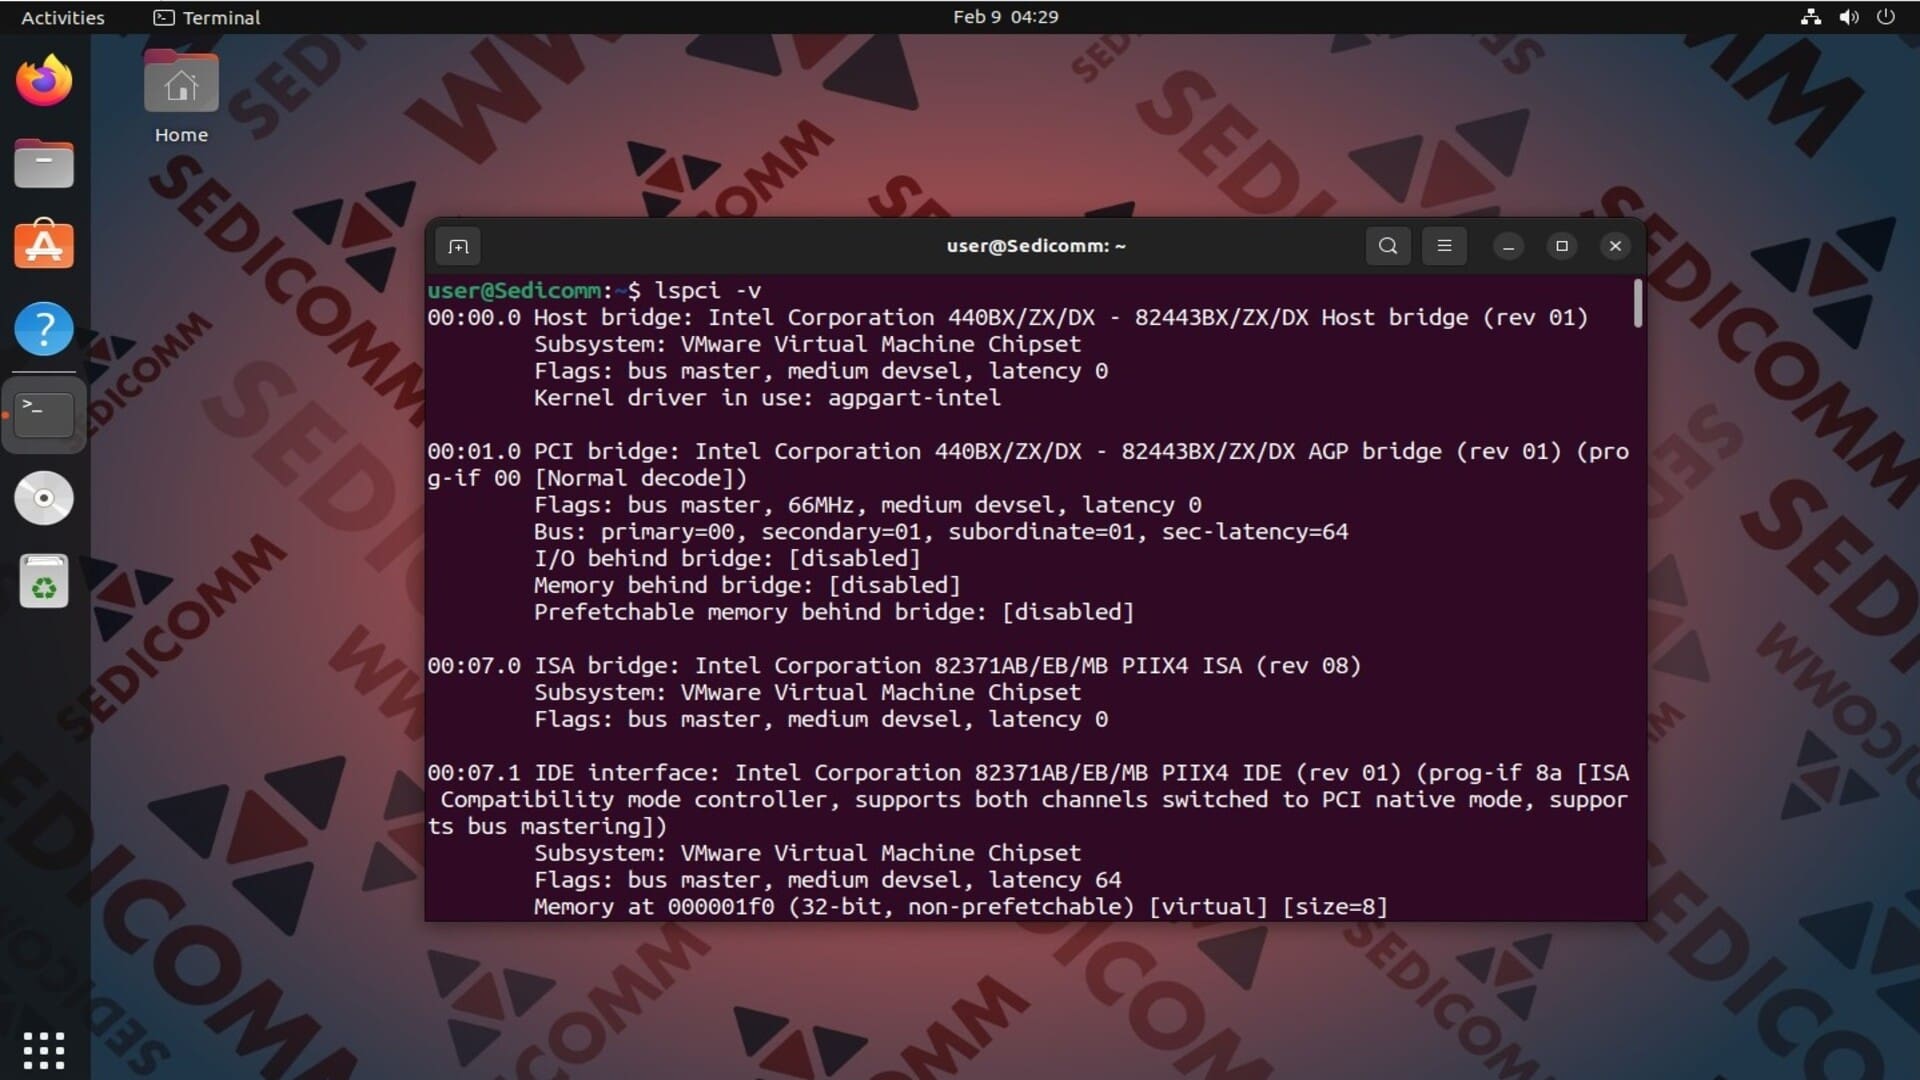The image size is (1920, 1080).
Task: Minimize the terminal window
Action: coord(1508,246)
